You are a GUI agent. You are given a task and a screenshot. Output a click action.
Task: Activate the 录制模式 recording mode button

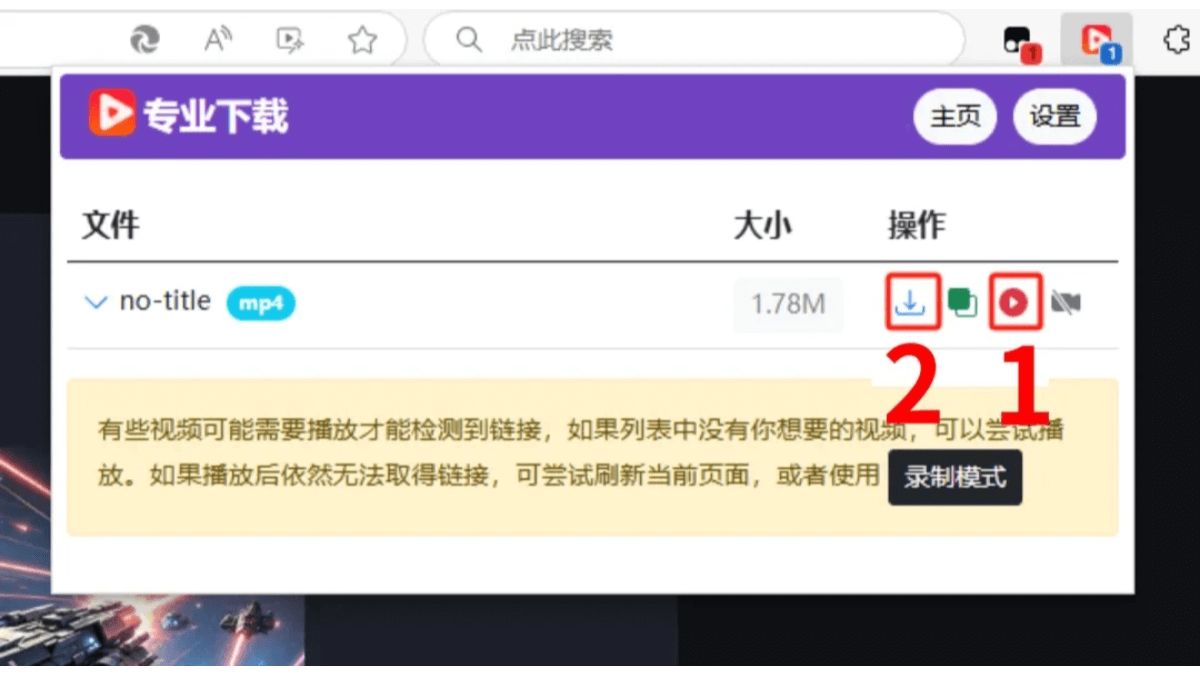click(955, 477)
